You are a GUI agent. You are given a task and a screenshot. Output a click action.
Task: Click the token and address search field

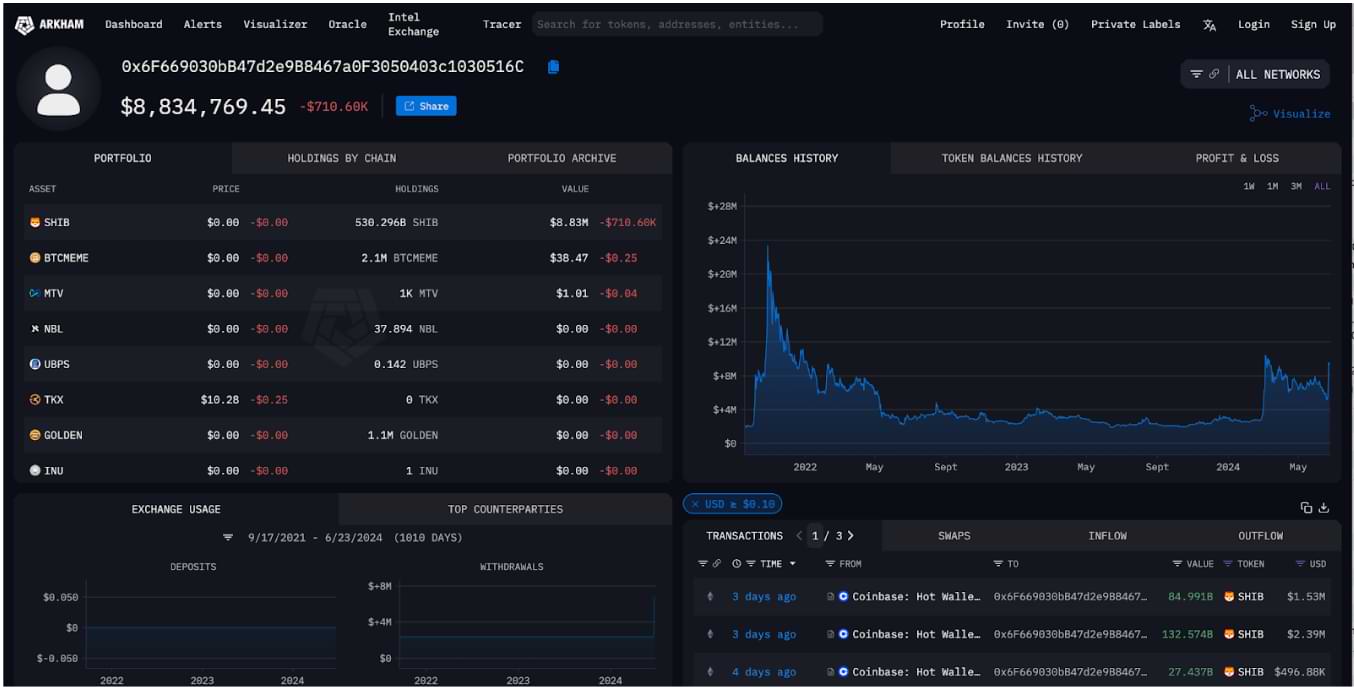click(x=677, y=25)
